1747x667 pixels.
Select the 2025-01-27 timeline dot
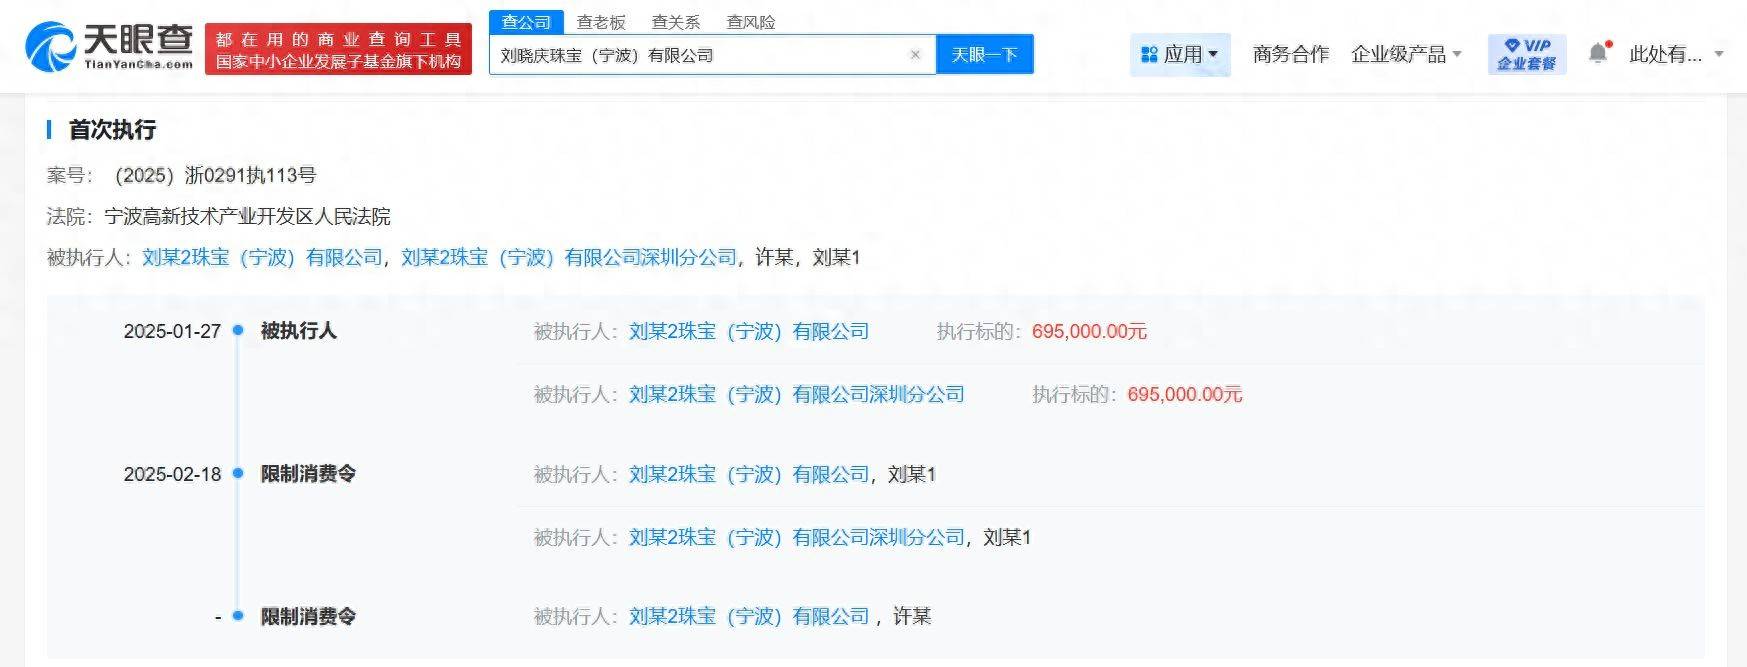(238, 330)
